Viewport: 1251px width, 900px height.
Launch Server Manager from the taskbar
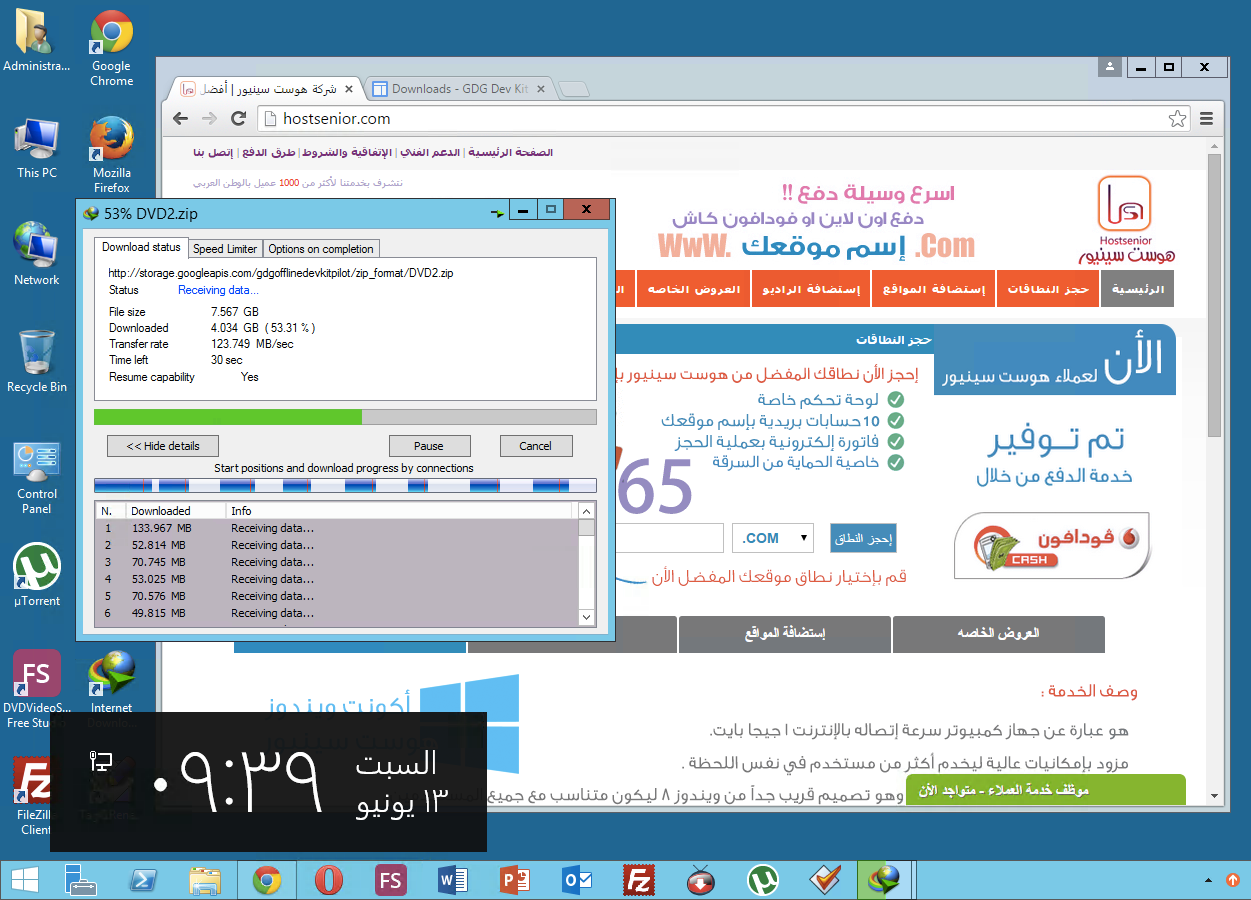[x=81, y=880]
